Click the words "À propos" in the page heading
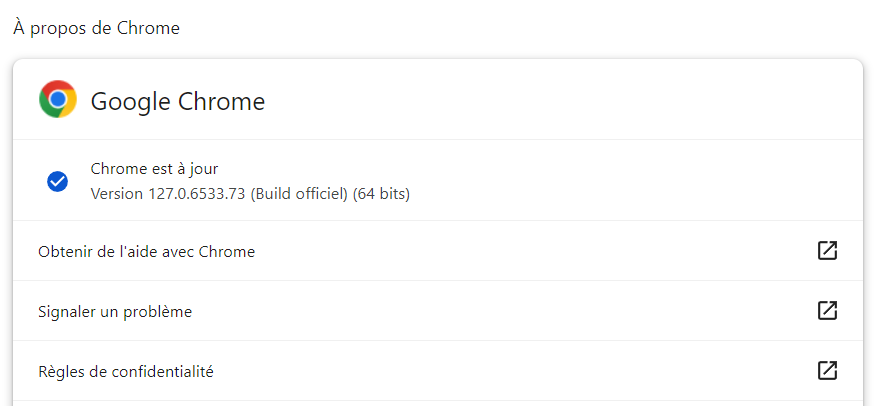 47,28
